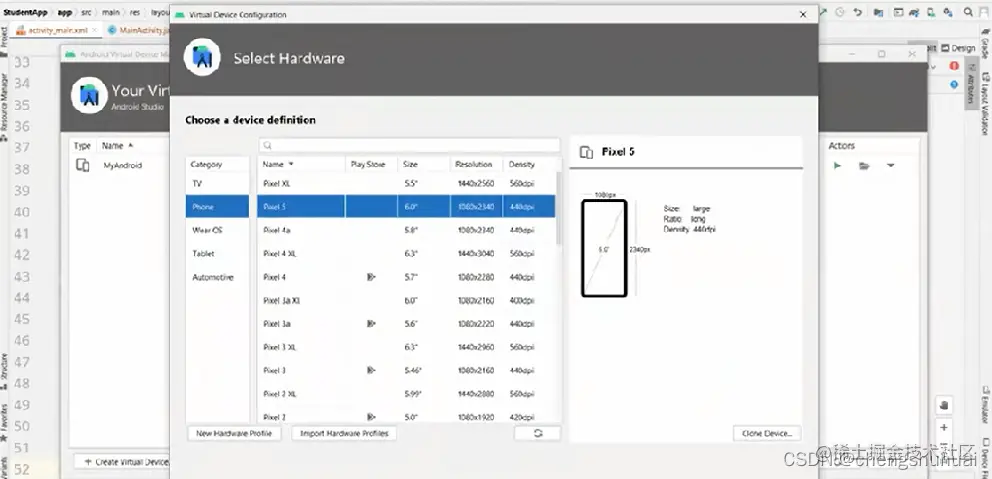Click Play Store icon in Pixel 3 row
992x479 pixels.
click(x=371, y=370)
